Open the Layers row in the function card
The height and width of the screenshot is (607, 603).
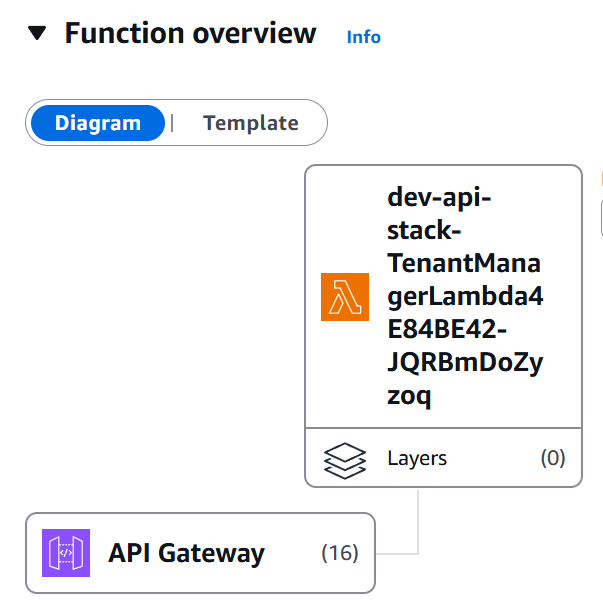pos(444,458)
